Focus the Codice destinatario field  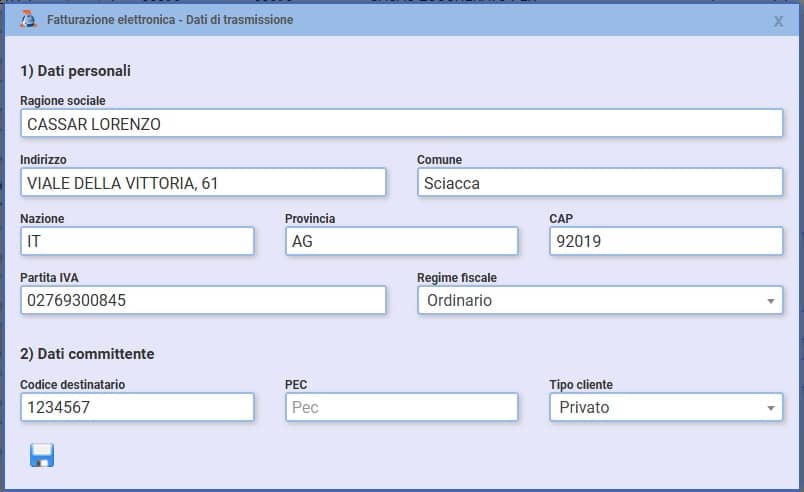[137, 407]
